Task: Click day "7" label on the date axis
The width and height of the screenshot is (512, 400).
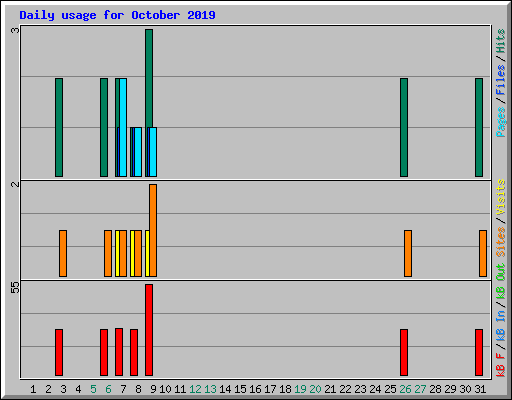Action: click(x=123, y=389)
